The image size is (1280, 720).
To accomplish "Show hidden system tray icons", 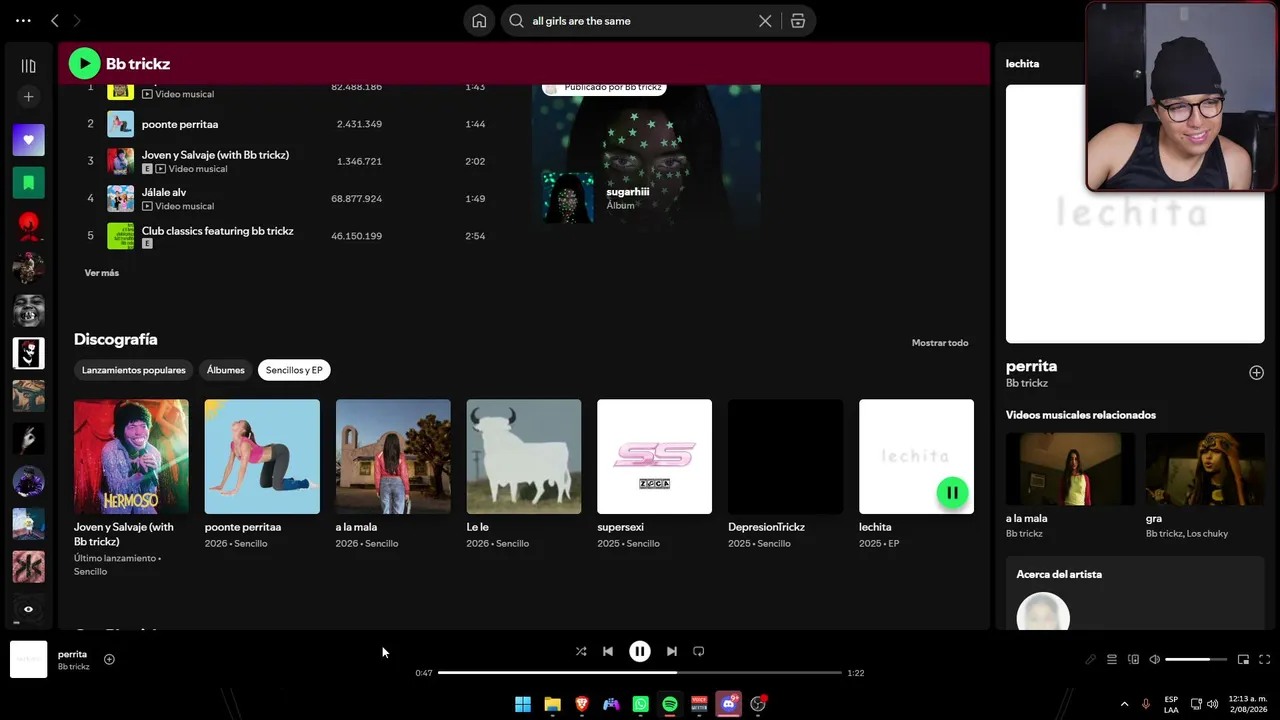I will coord(1124,704).
